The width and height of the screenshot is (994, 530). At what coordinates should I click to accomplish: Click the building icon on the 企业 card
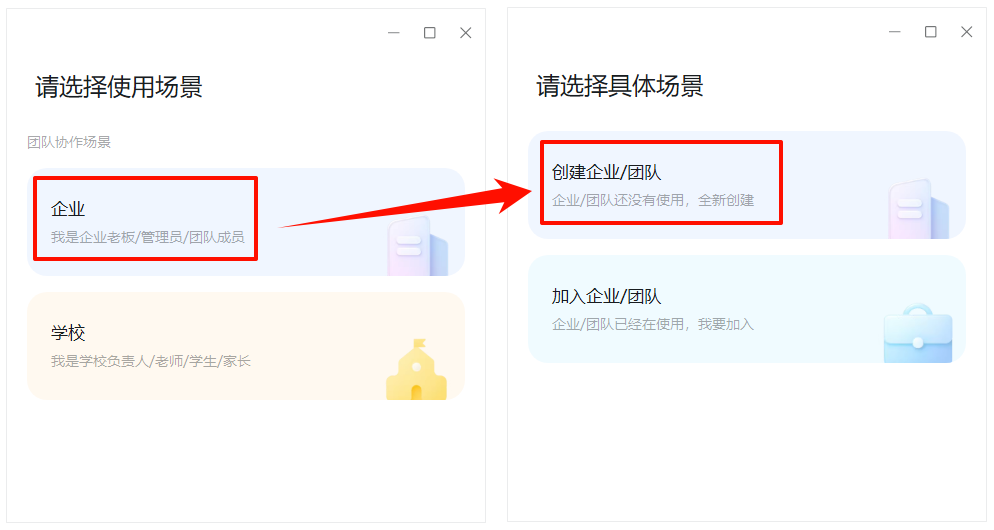pyautogui.click(x=410, y=246)
